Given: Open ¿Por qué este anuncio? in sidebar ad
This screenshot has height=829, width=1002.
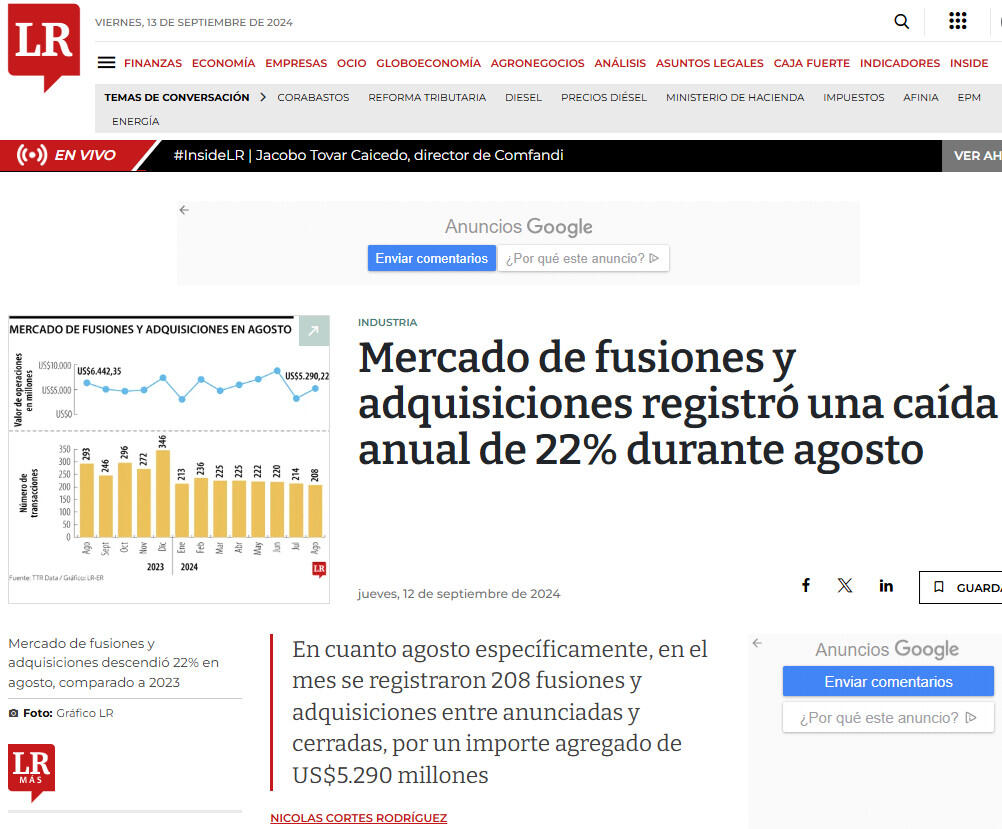Looking at the screenshot, I should click(887, 717).
